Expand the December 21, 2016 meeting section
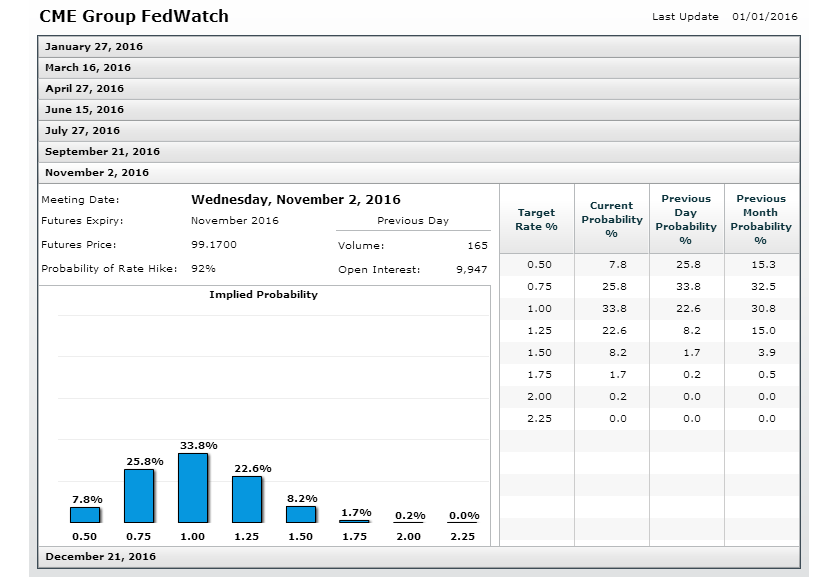 418,556
